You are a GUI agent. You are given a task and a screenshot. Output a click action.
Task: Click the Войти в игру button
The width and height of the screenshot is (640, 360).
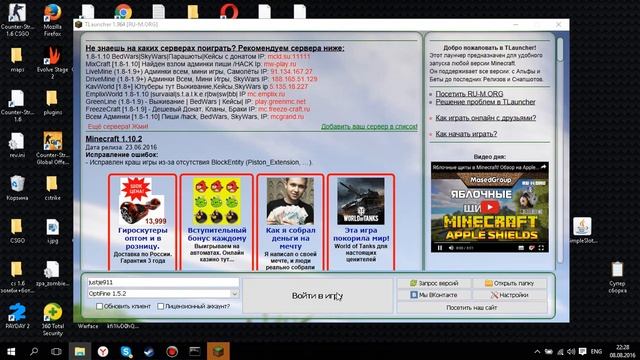coord(318,296)
